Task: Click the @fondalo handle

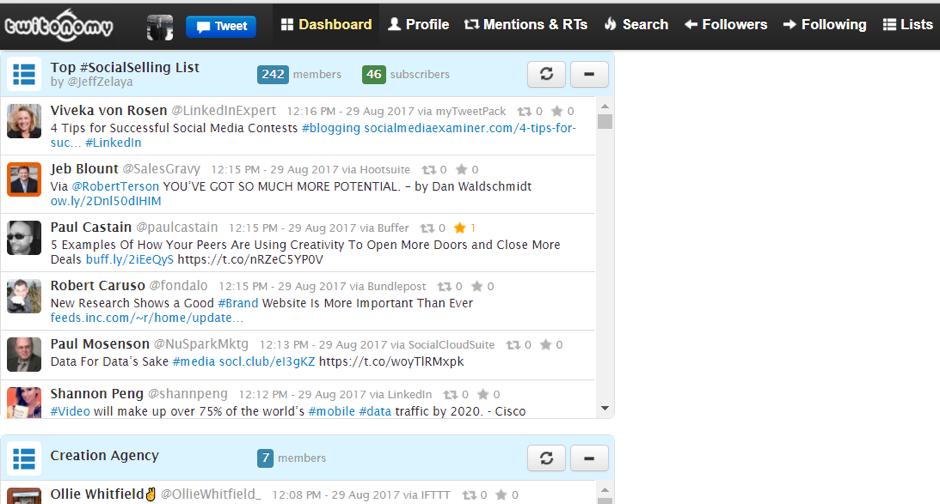Action: click(178, 286)
